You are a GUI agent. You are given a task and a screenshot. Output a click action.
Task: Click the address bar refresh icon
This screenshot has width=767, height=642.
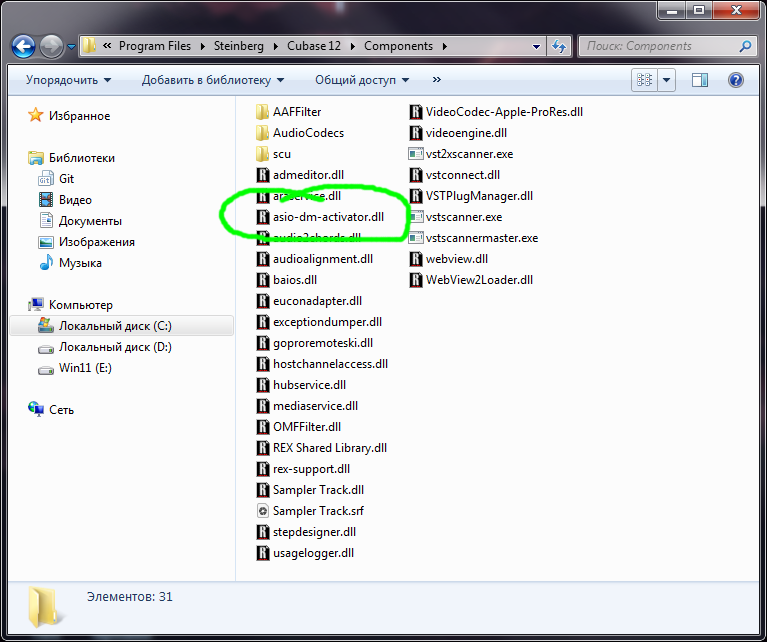(x=560, y=46)
